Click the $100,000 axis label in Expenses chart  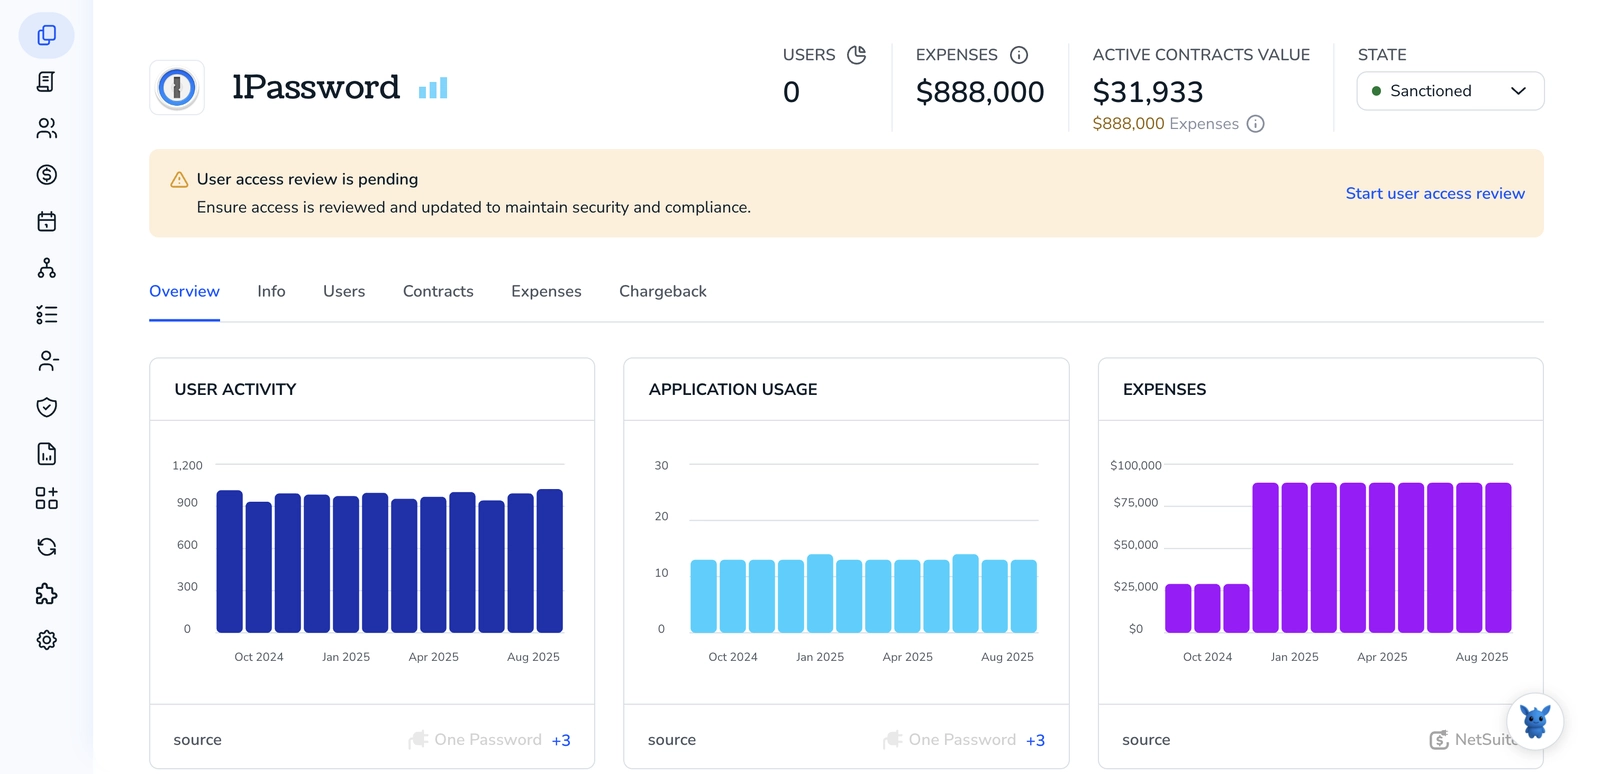coord(1136,466)
